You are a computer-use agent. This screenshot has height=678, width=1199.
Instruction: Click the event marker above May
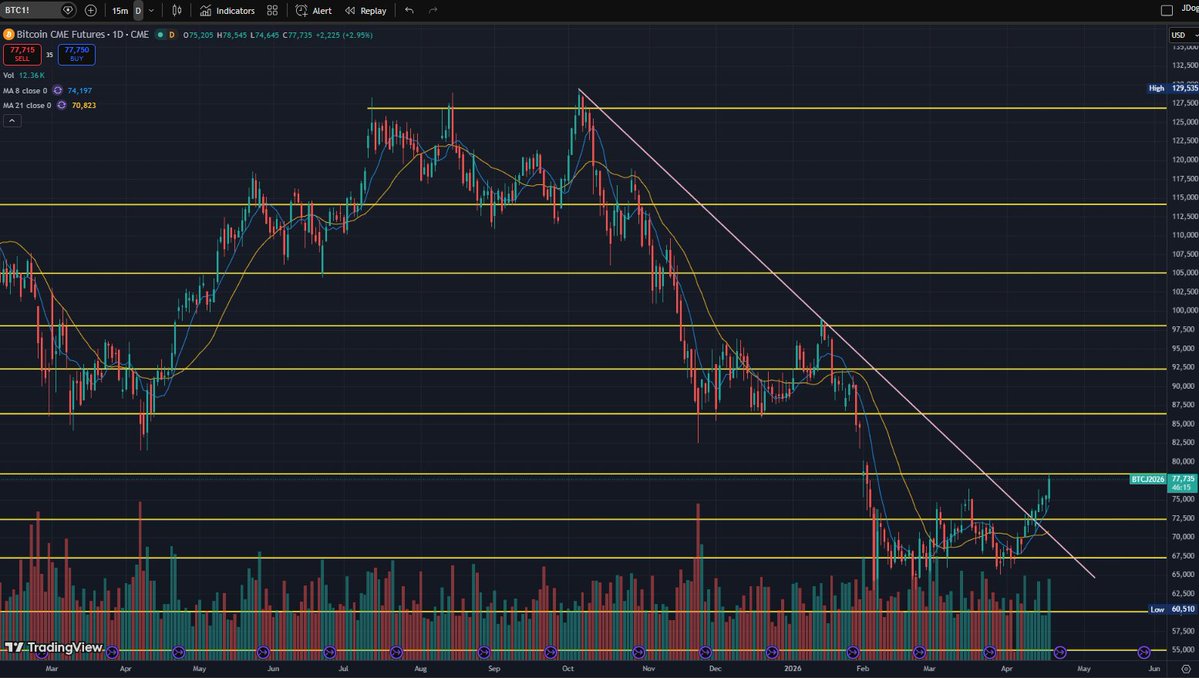point(179,652)
